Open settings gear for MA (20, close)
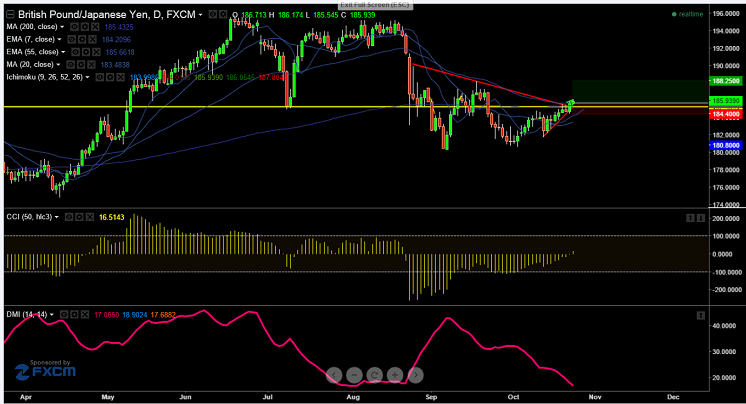The image size is (746, 404). (x=81, y=64)
